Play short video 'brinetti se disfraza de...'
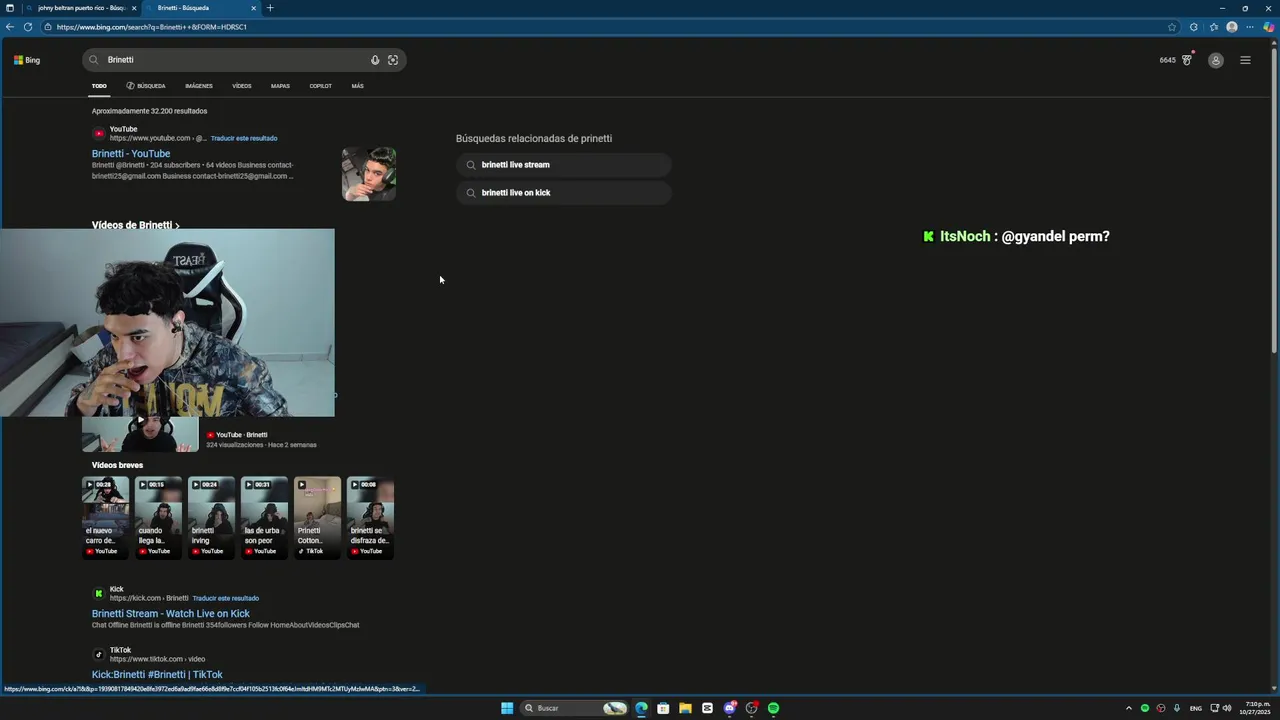This screenshot has width=1280, height=720. pos(370,517)
